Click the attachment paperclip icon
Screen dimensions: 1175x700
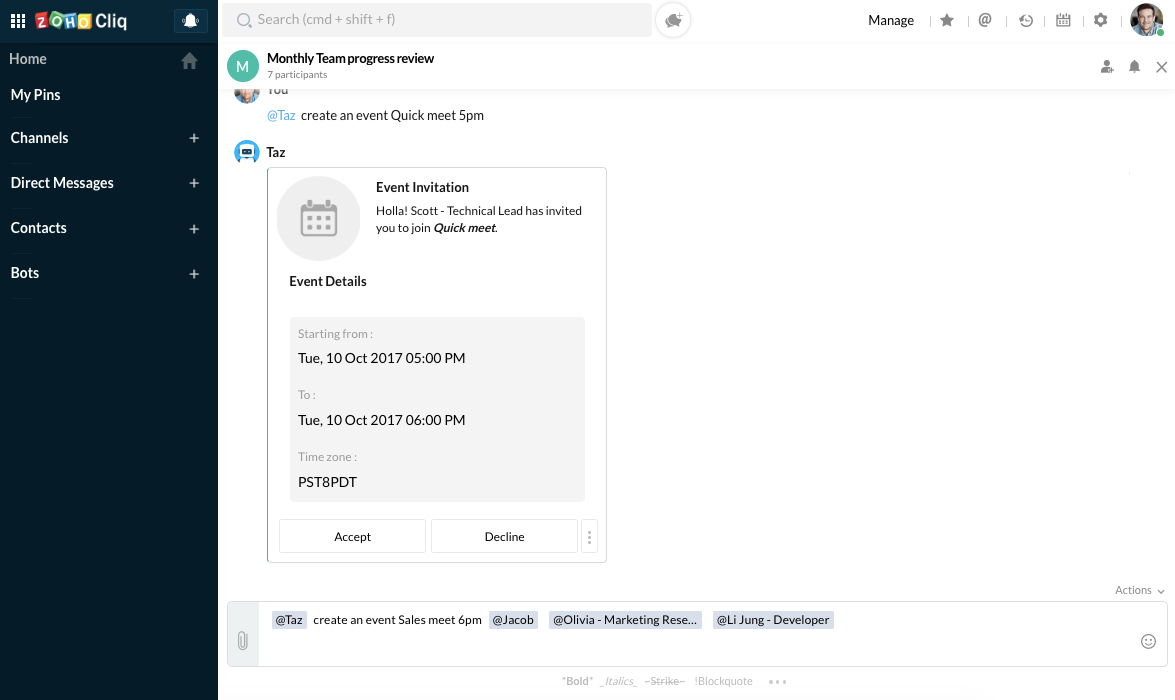click(242, 640)
